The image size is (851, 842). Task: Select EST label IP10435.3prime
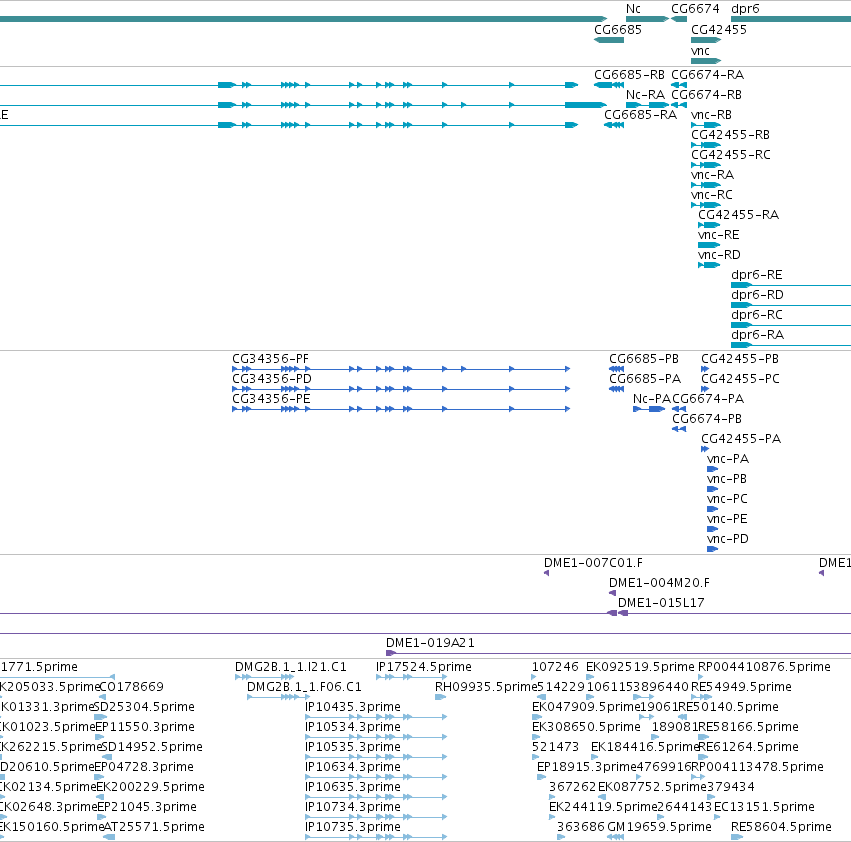click(353, 707)
